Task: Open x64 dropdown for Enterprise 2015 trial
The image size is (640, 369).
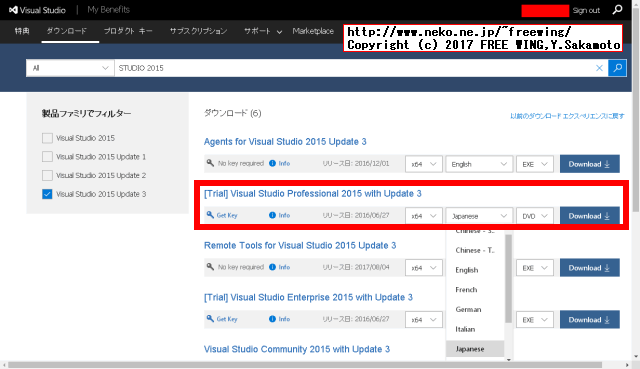Action: (424, 320)
